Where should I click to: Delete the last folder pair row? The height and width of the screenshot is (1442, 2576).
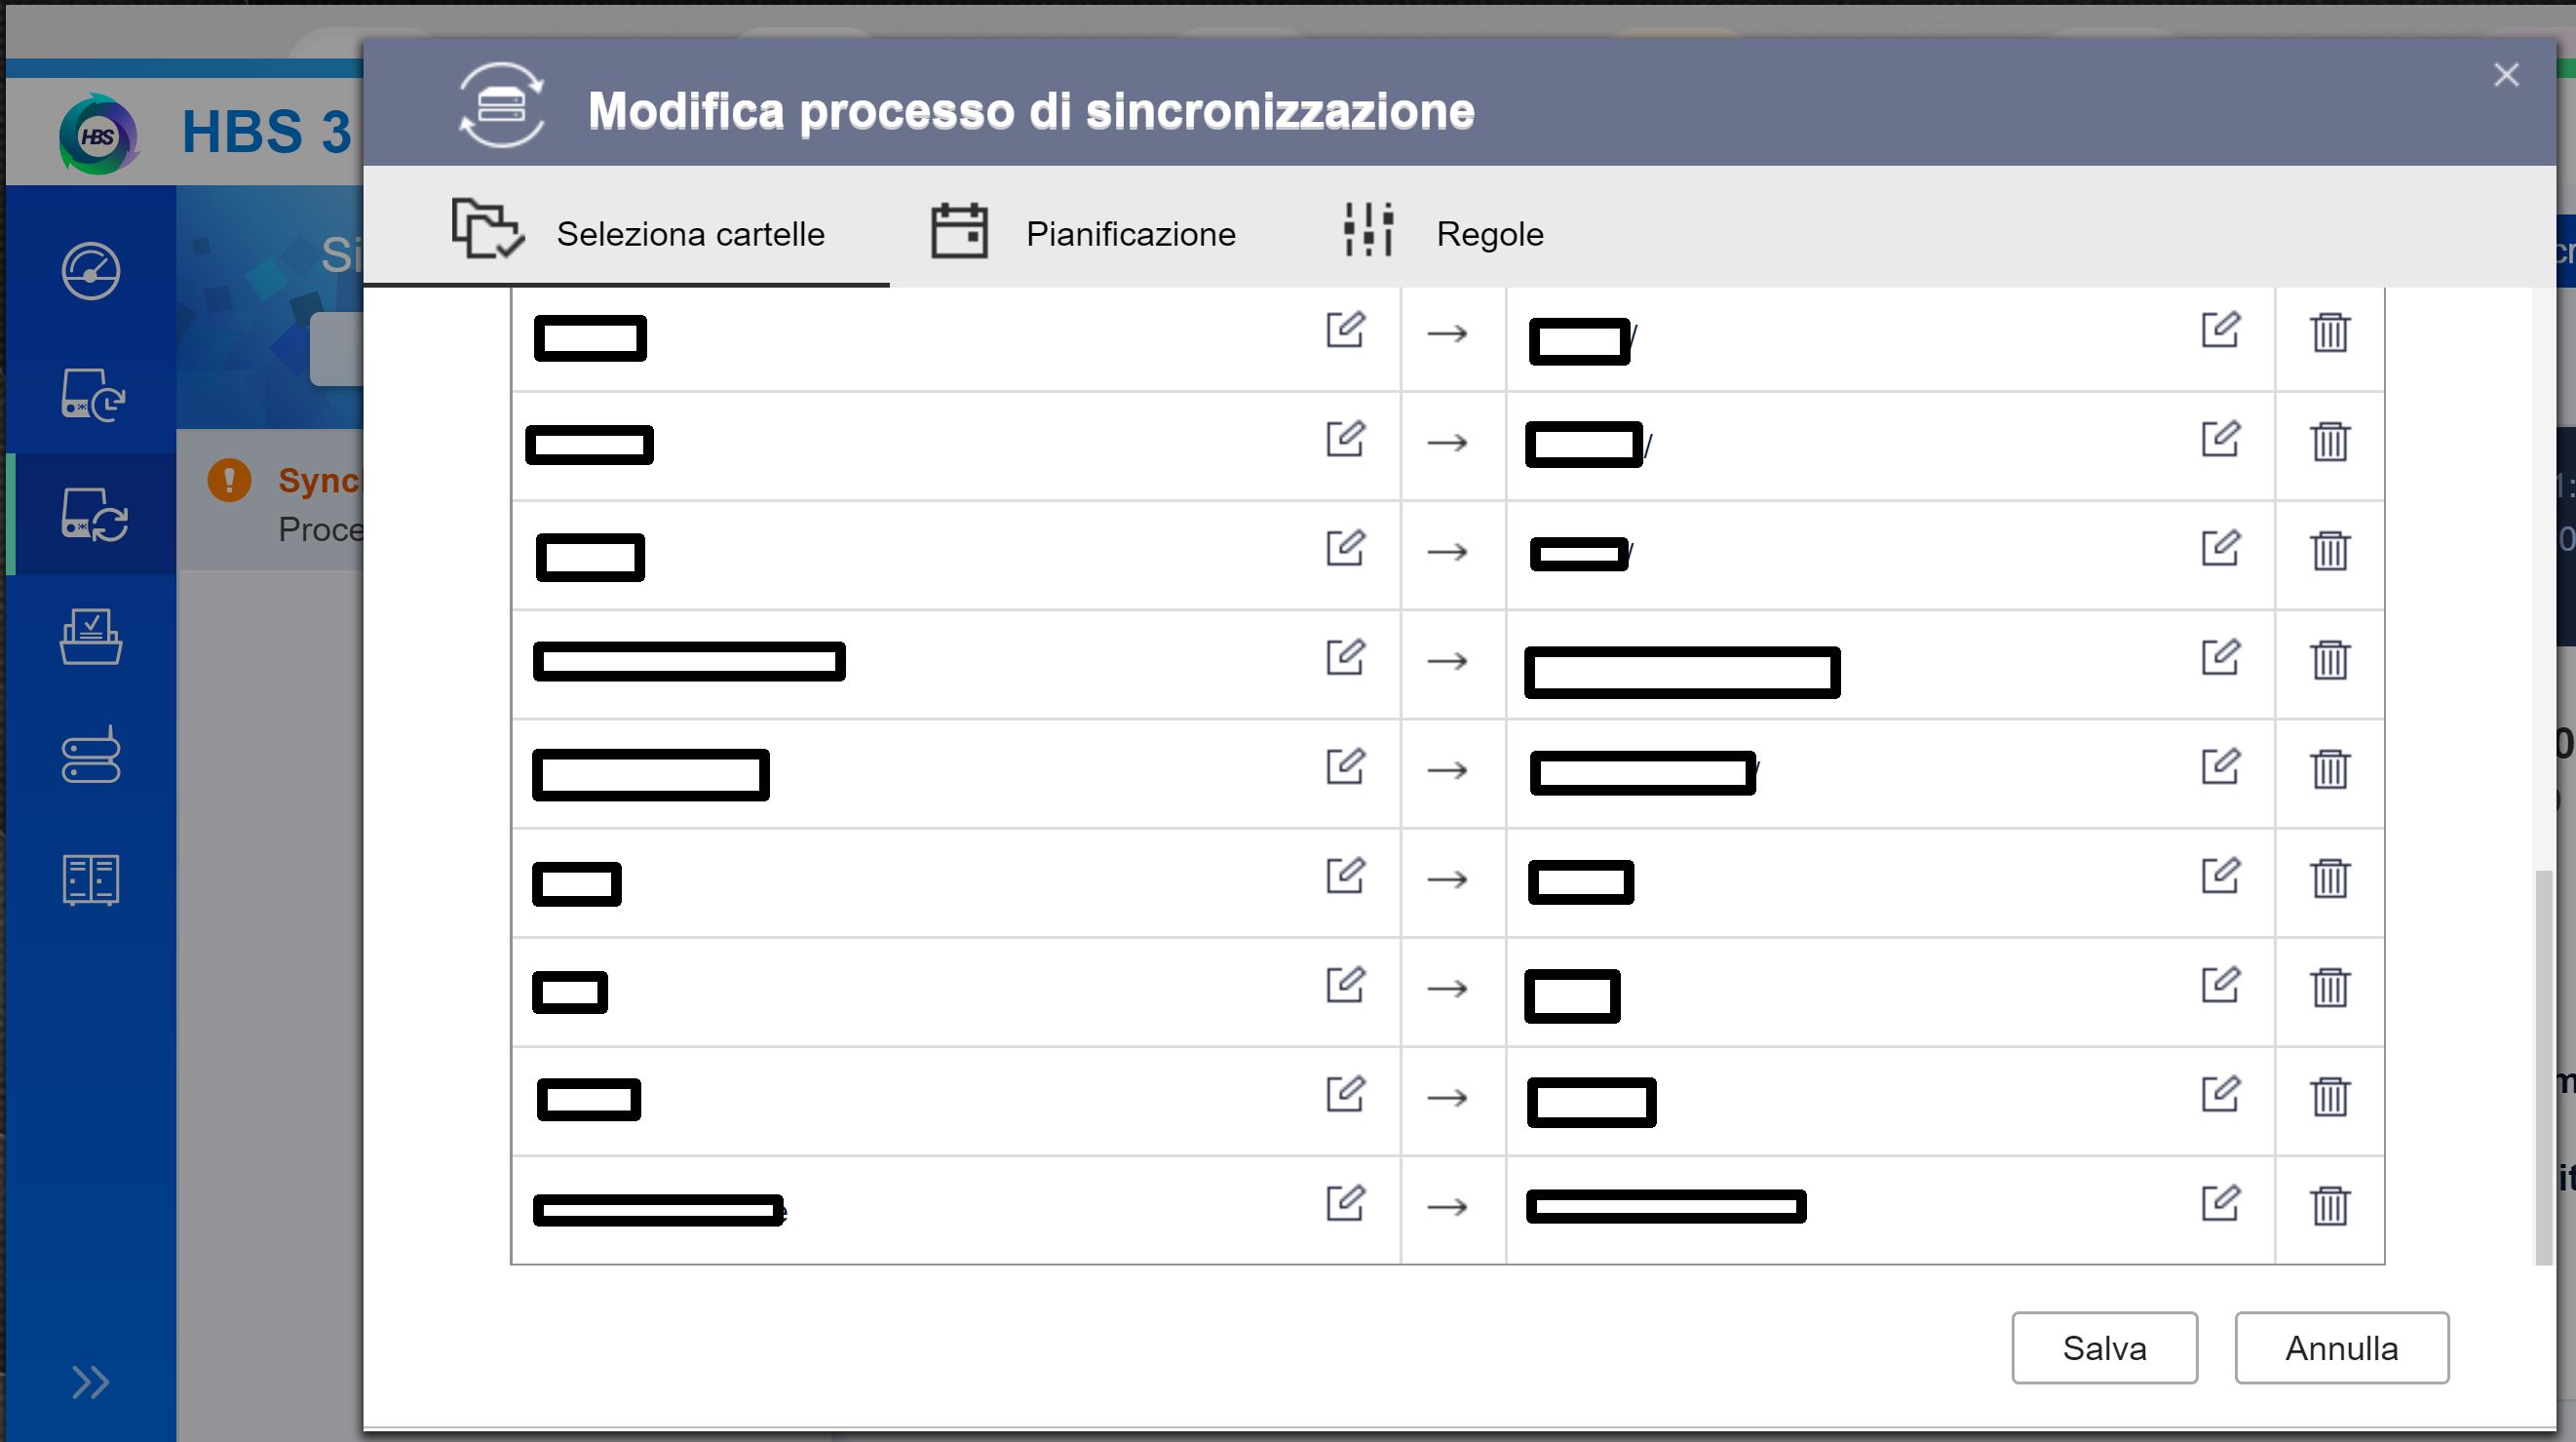[2330, 1205]
